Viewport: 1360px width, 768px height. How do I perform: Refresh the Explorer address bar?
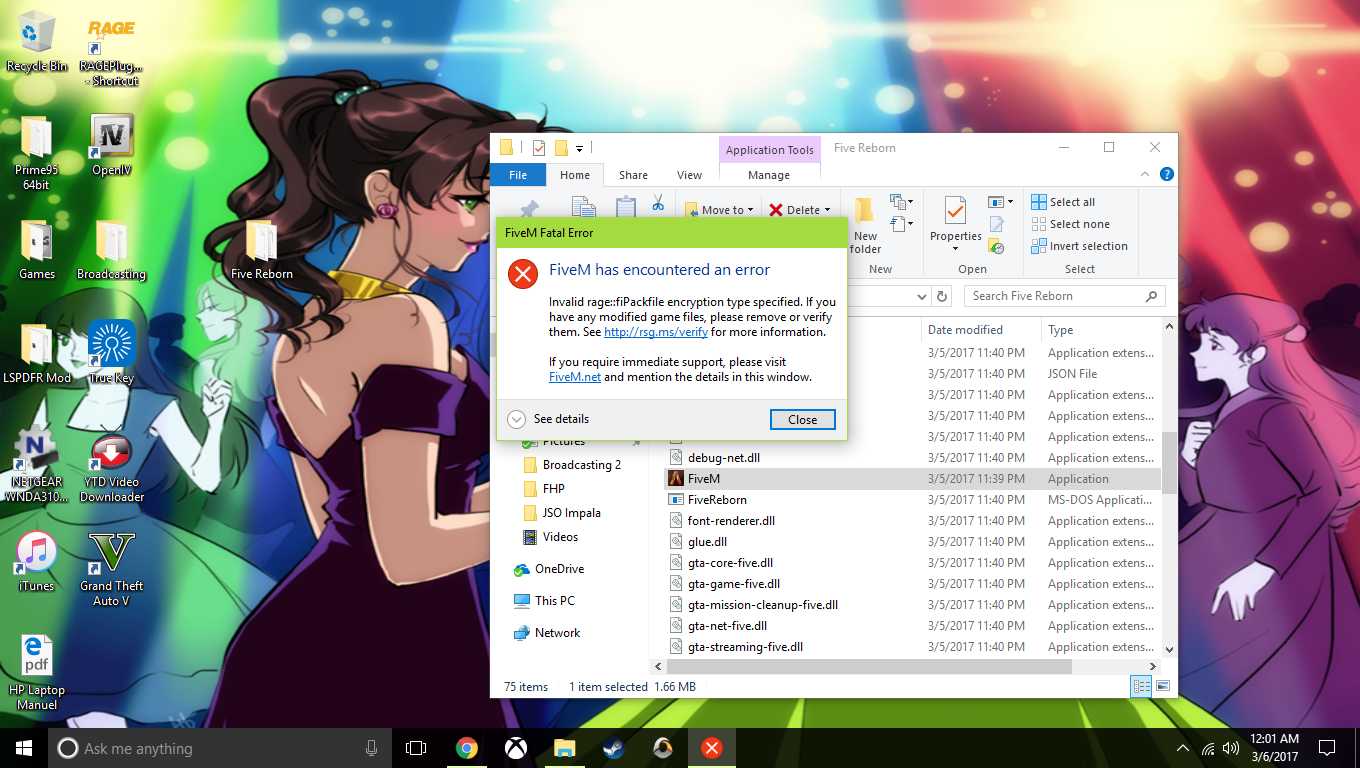[942, 296]
